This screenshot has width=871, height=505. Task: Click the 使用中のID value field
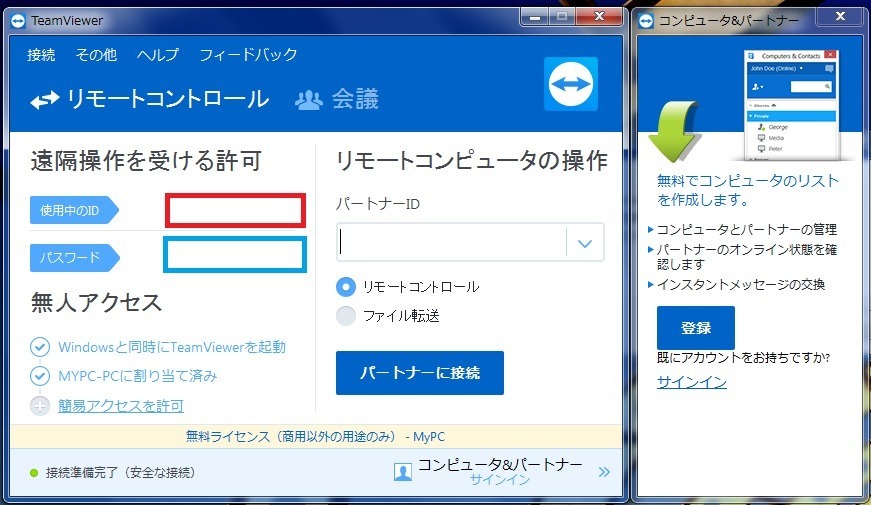(x=236, y=211)
